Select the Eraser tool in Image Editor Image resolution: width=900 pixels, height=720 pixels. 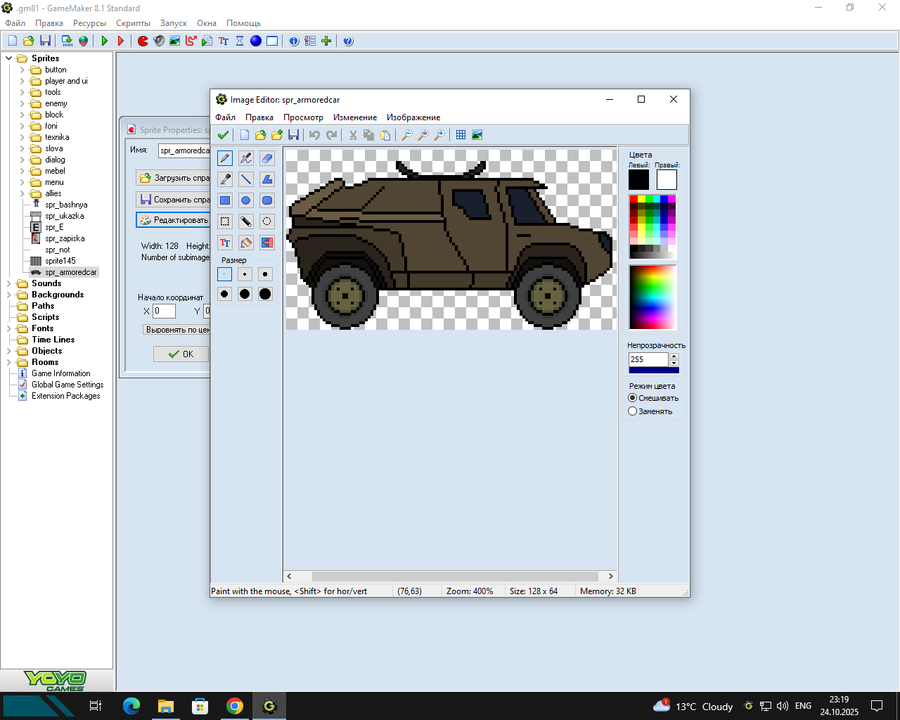pos(267,158)
